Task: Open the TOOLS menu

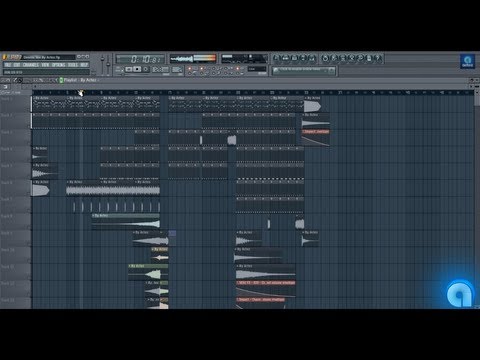Action: tap(73, 65)
